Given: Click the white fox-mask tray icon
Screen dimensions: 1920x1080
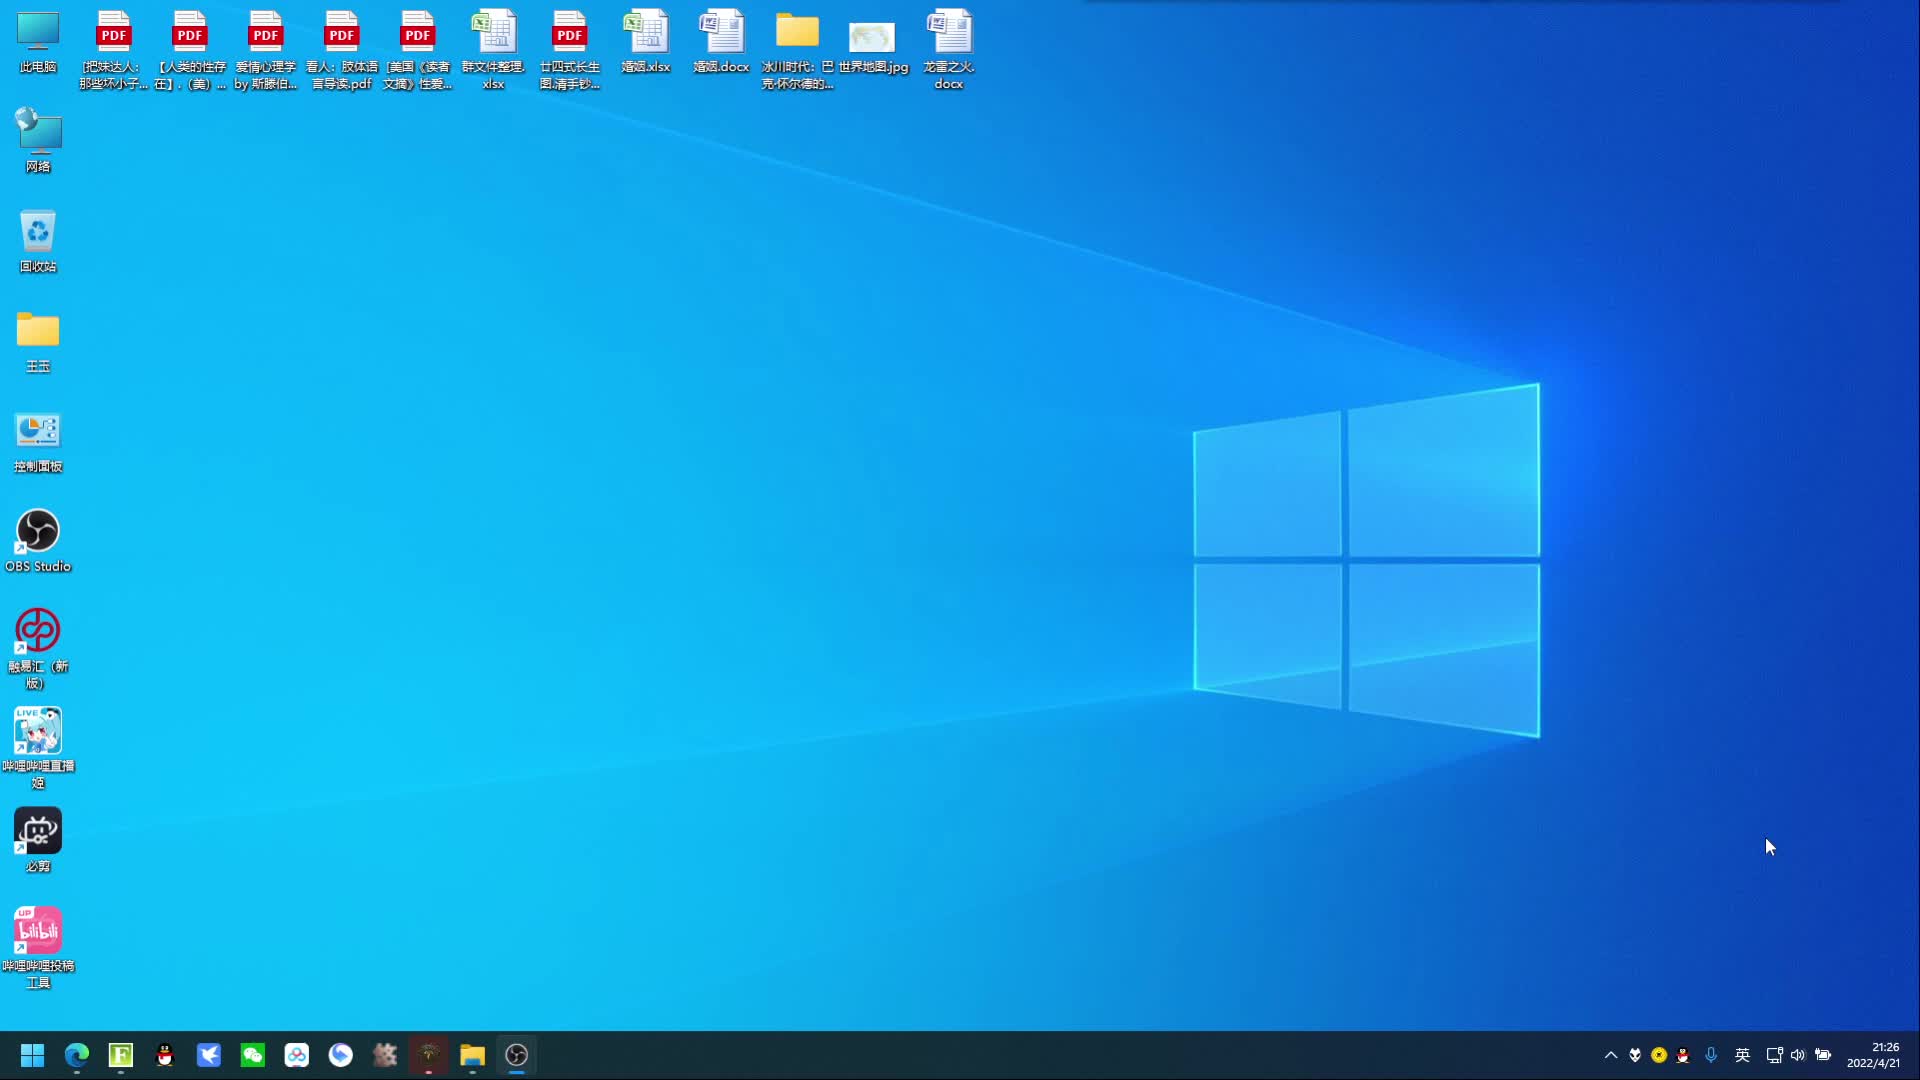Looking at the screenshot, I should pos(1635,1055).
